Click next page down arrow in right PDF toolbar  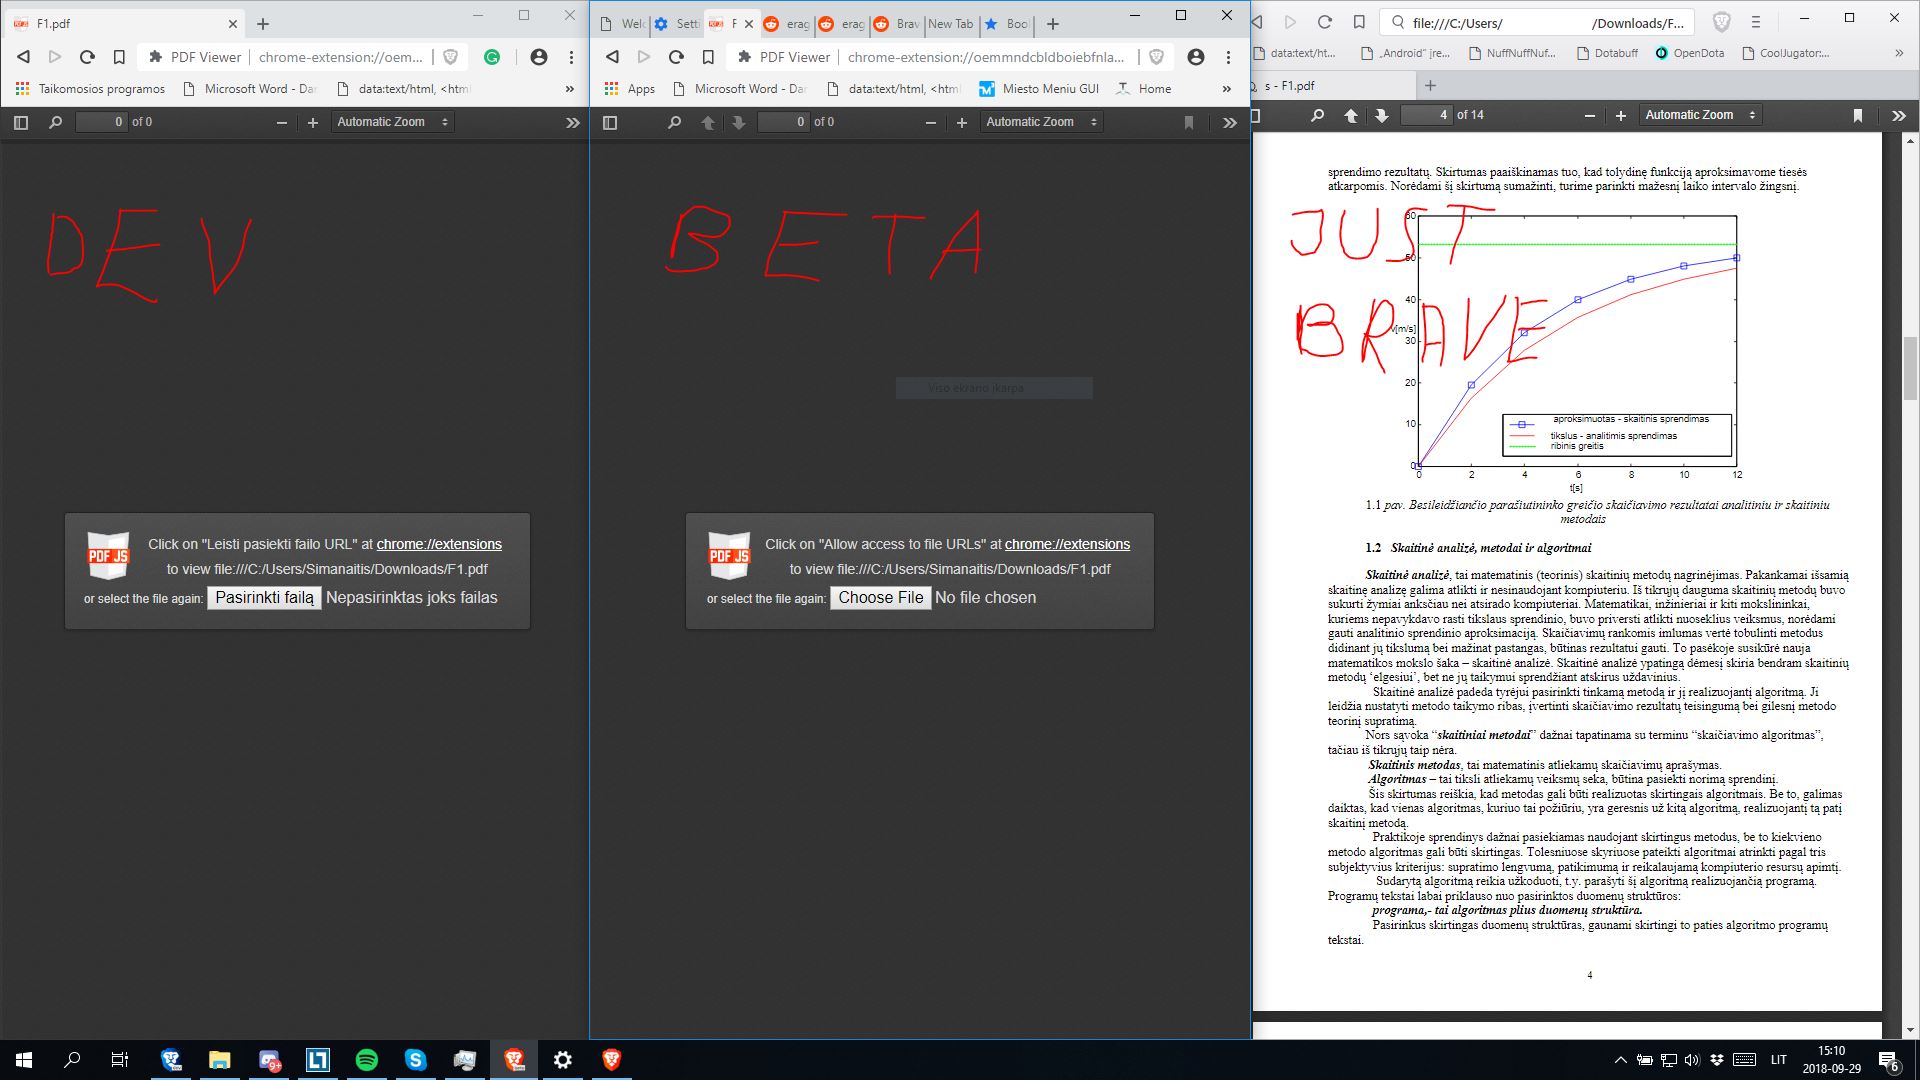pyautogui.click(x=1381, y=116)
